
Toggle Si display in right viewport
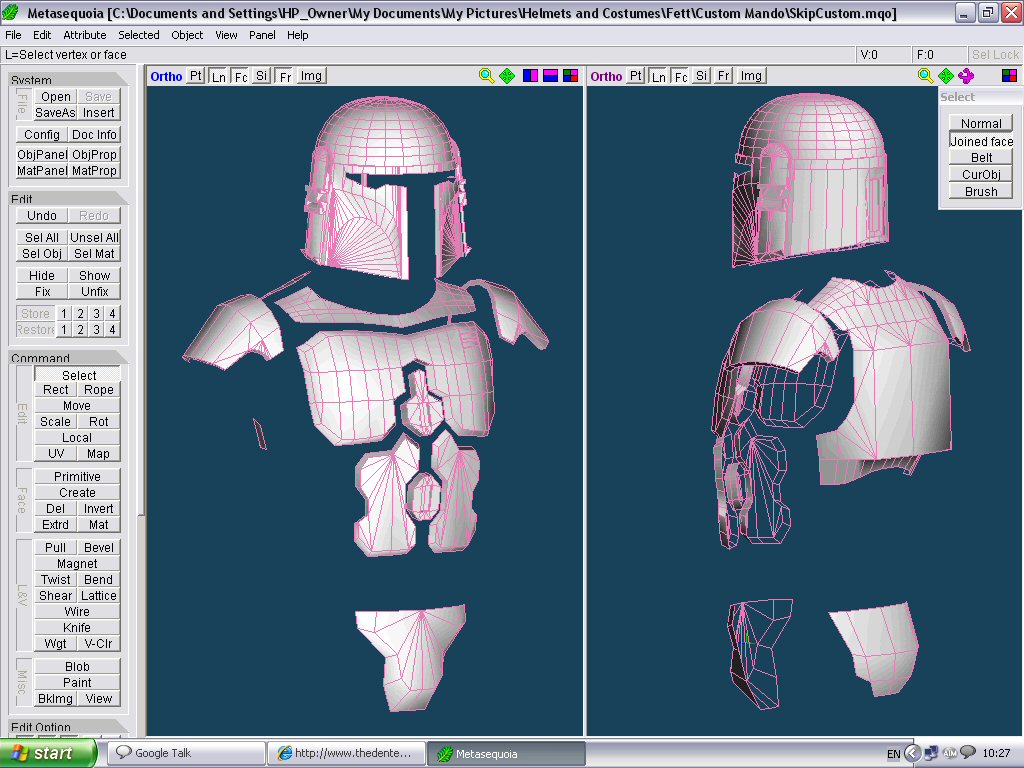701,76
